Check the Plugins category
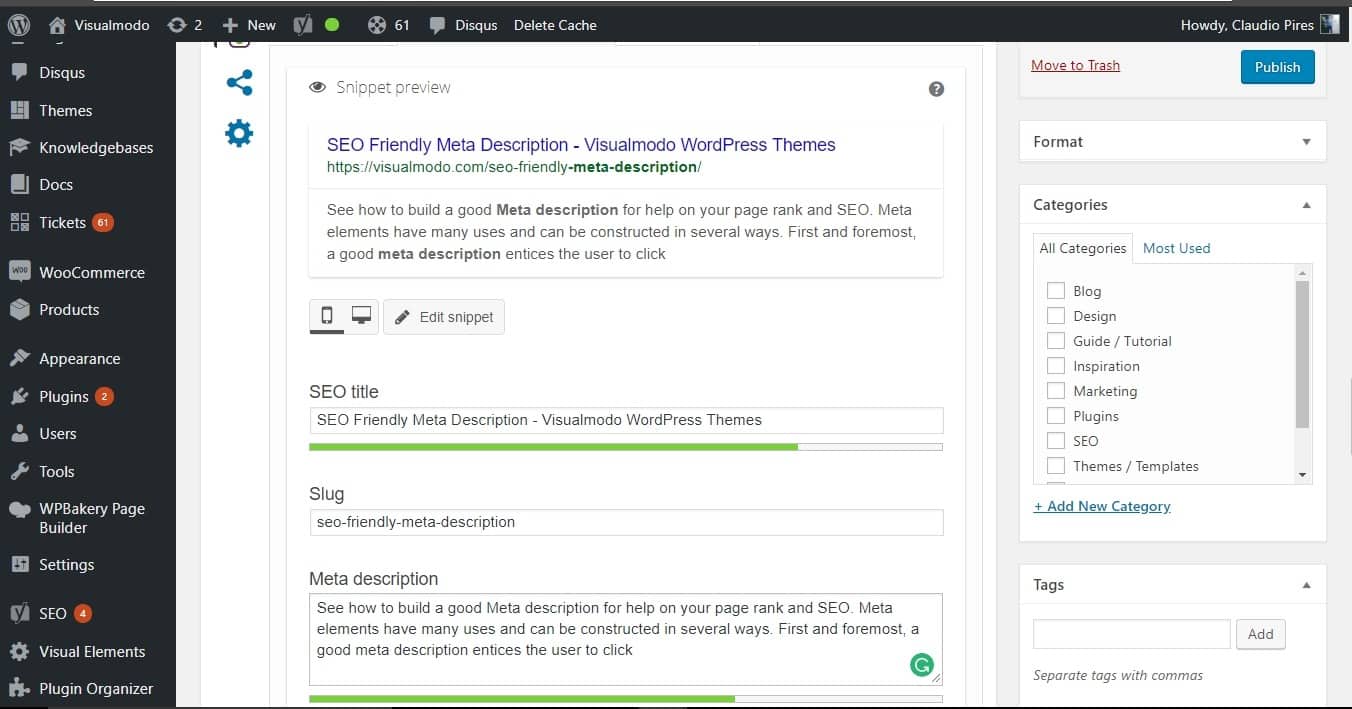This screenshot has width=1352, height=709. [x=1056, y=416]
